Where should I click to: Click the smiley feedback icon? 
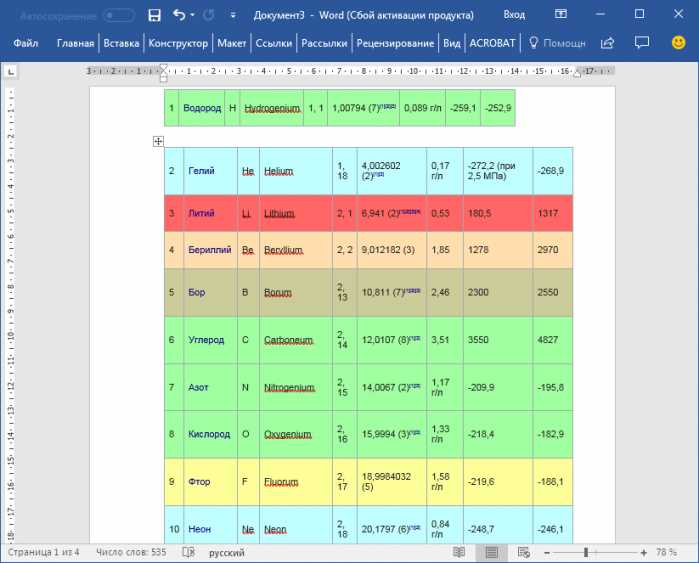pos(678,43)
